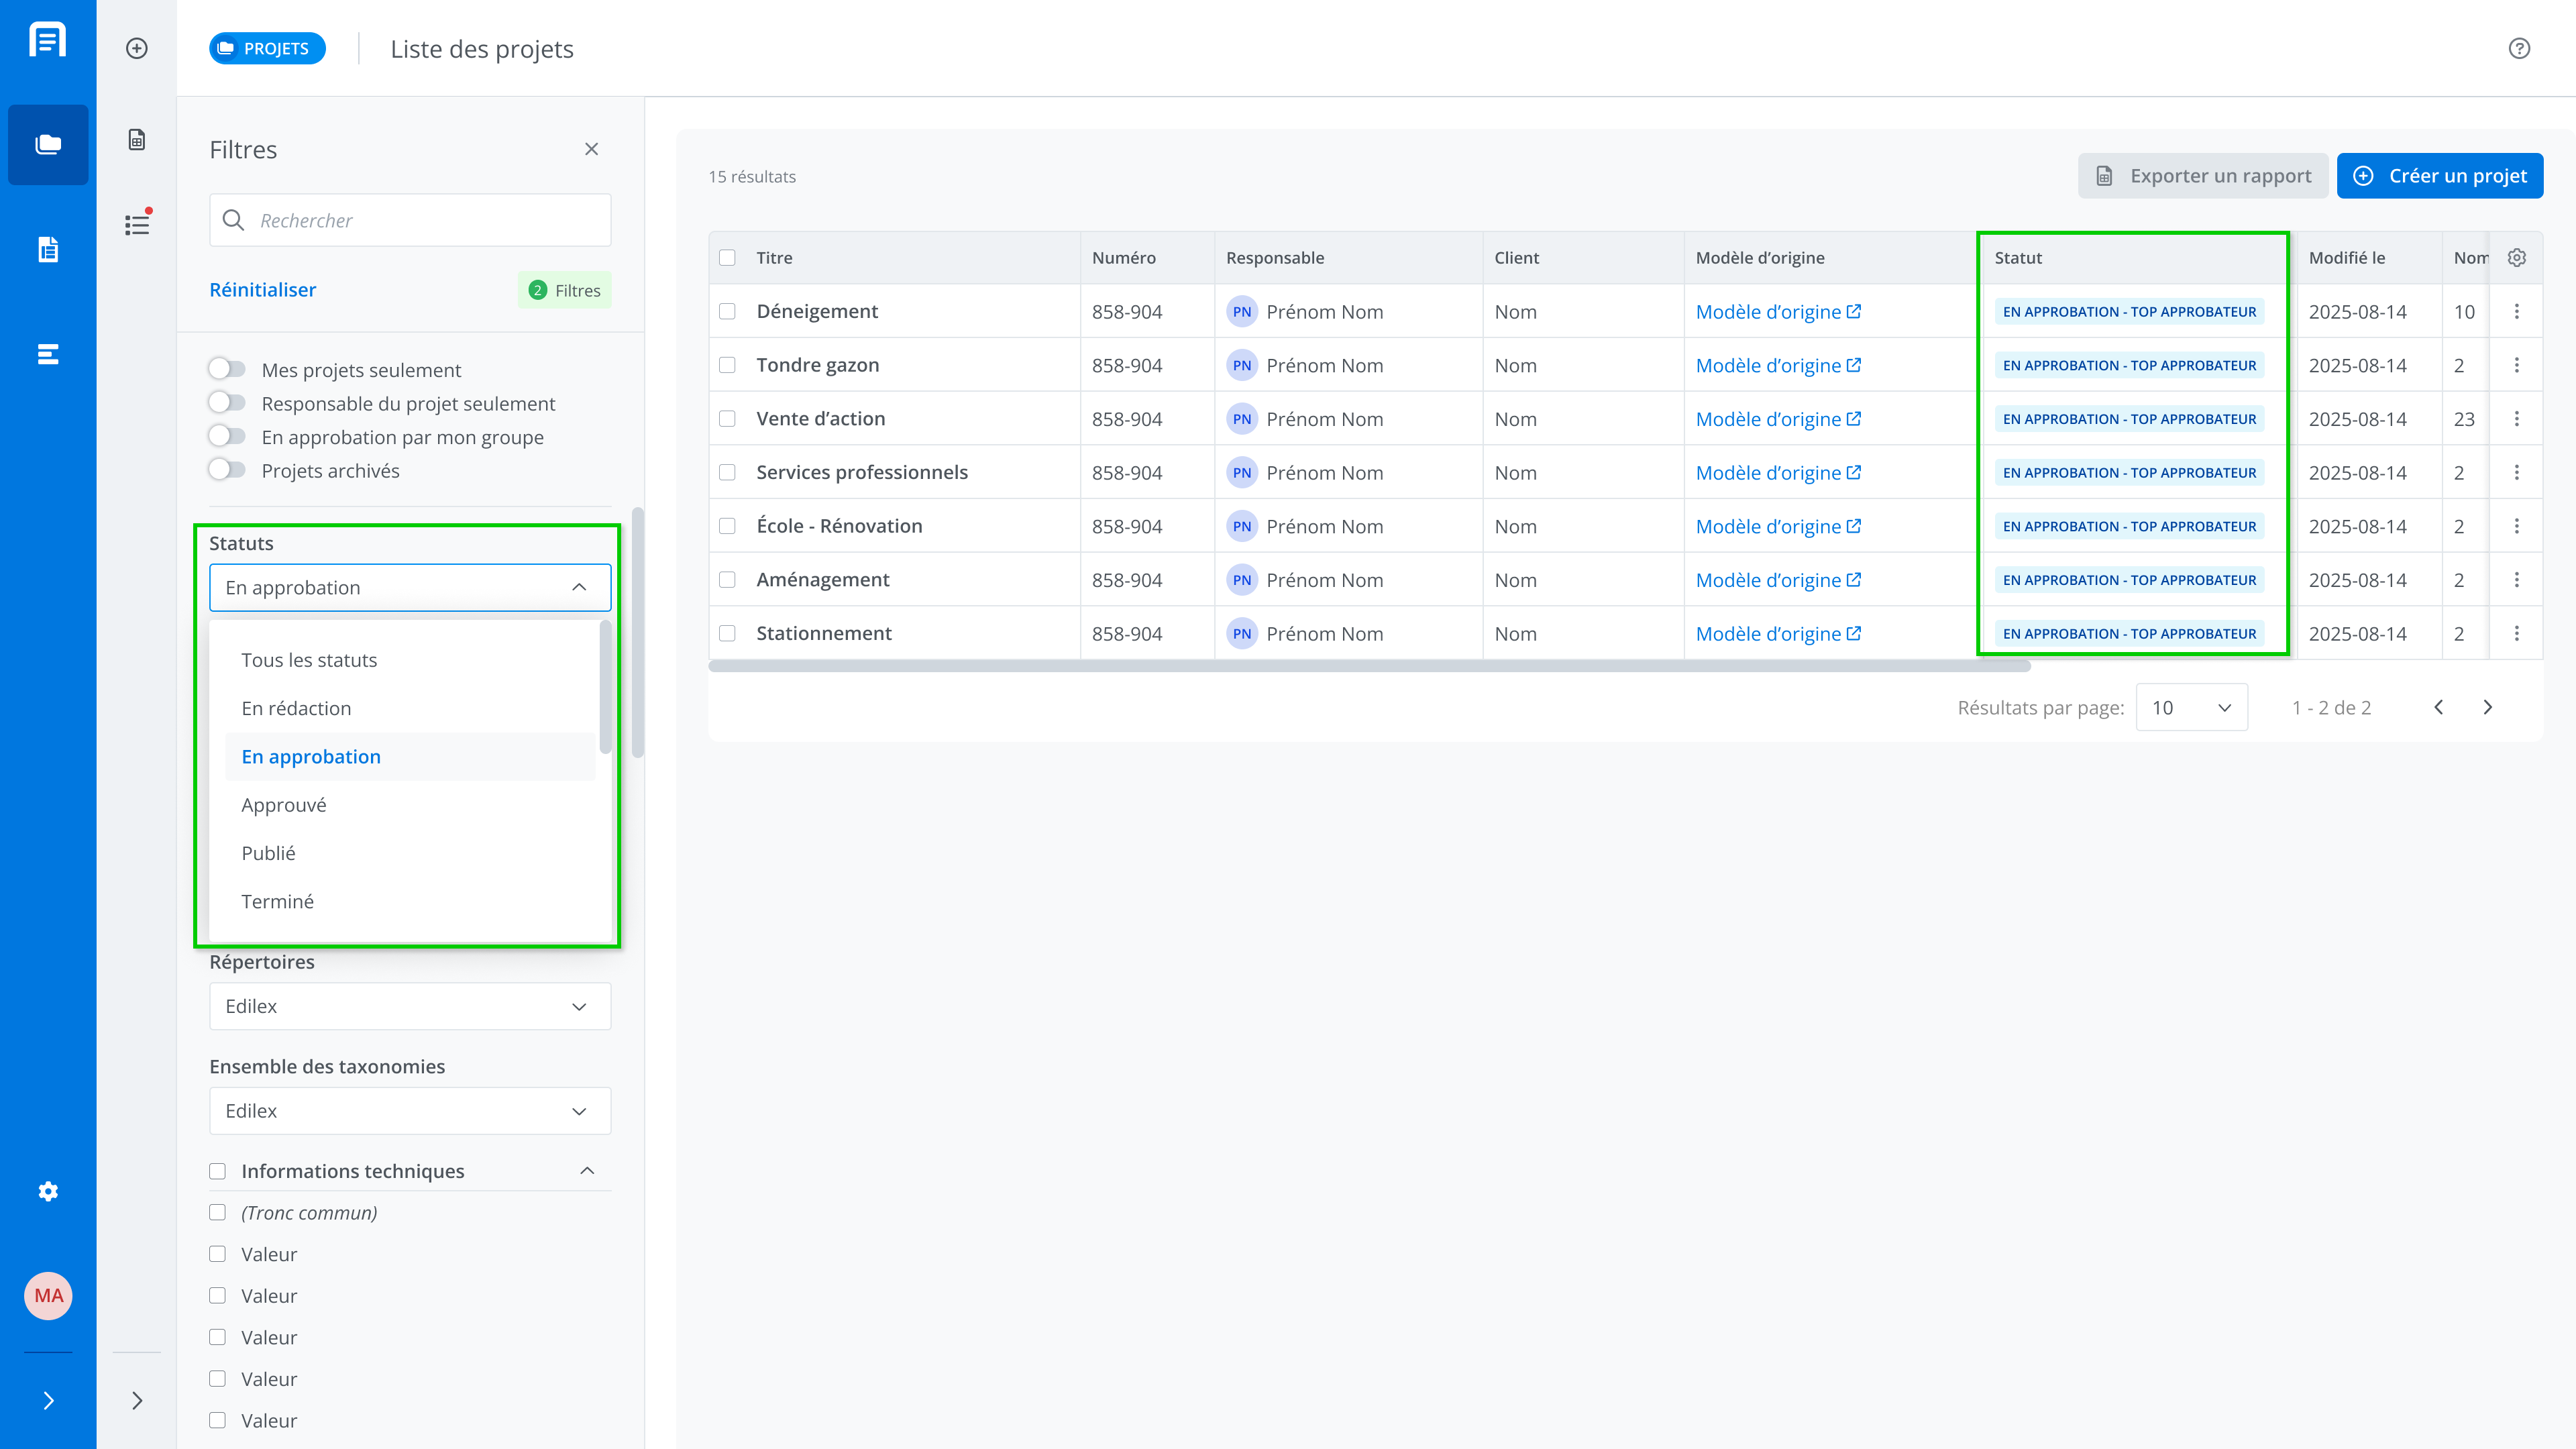This screenshot has width=2576, height=1449.
Task: Open the task list icon with red dot
Action: [137, 224]
